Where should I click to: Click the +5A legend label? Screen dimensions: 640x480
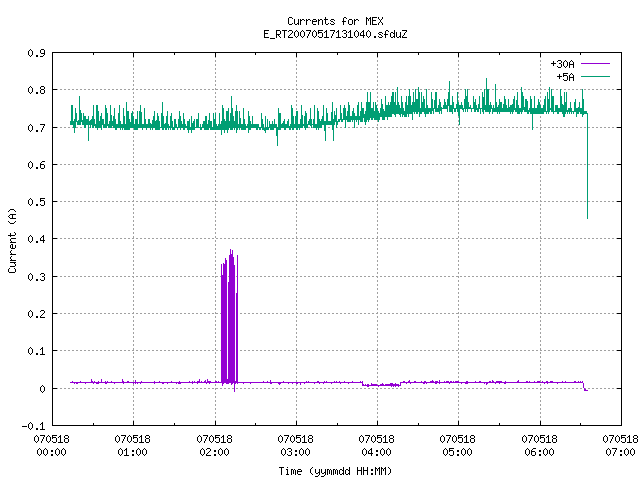click(x=565, y=77)
